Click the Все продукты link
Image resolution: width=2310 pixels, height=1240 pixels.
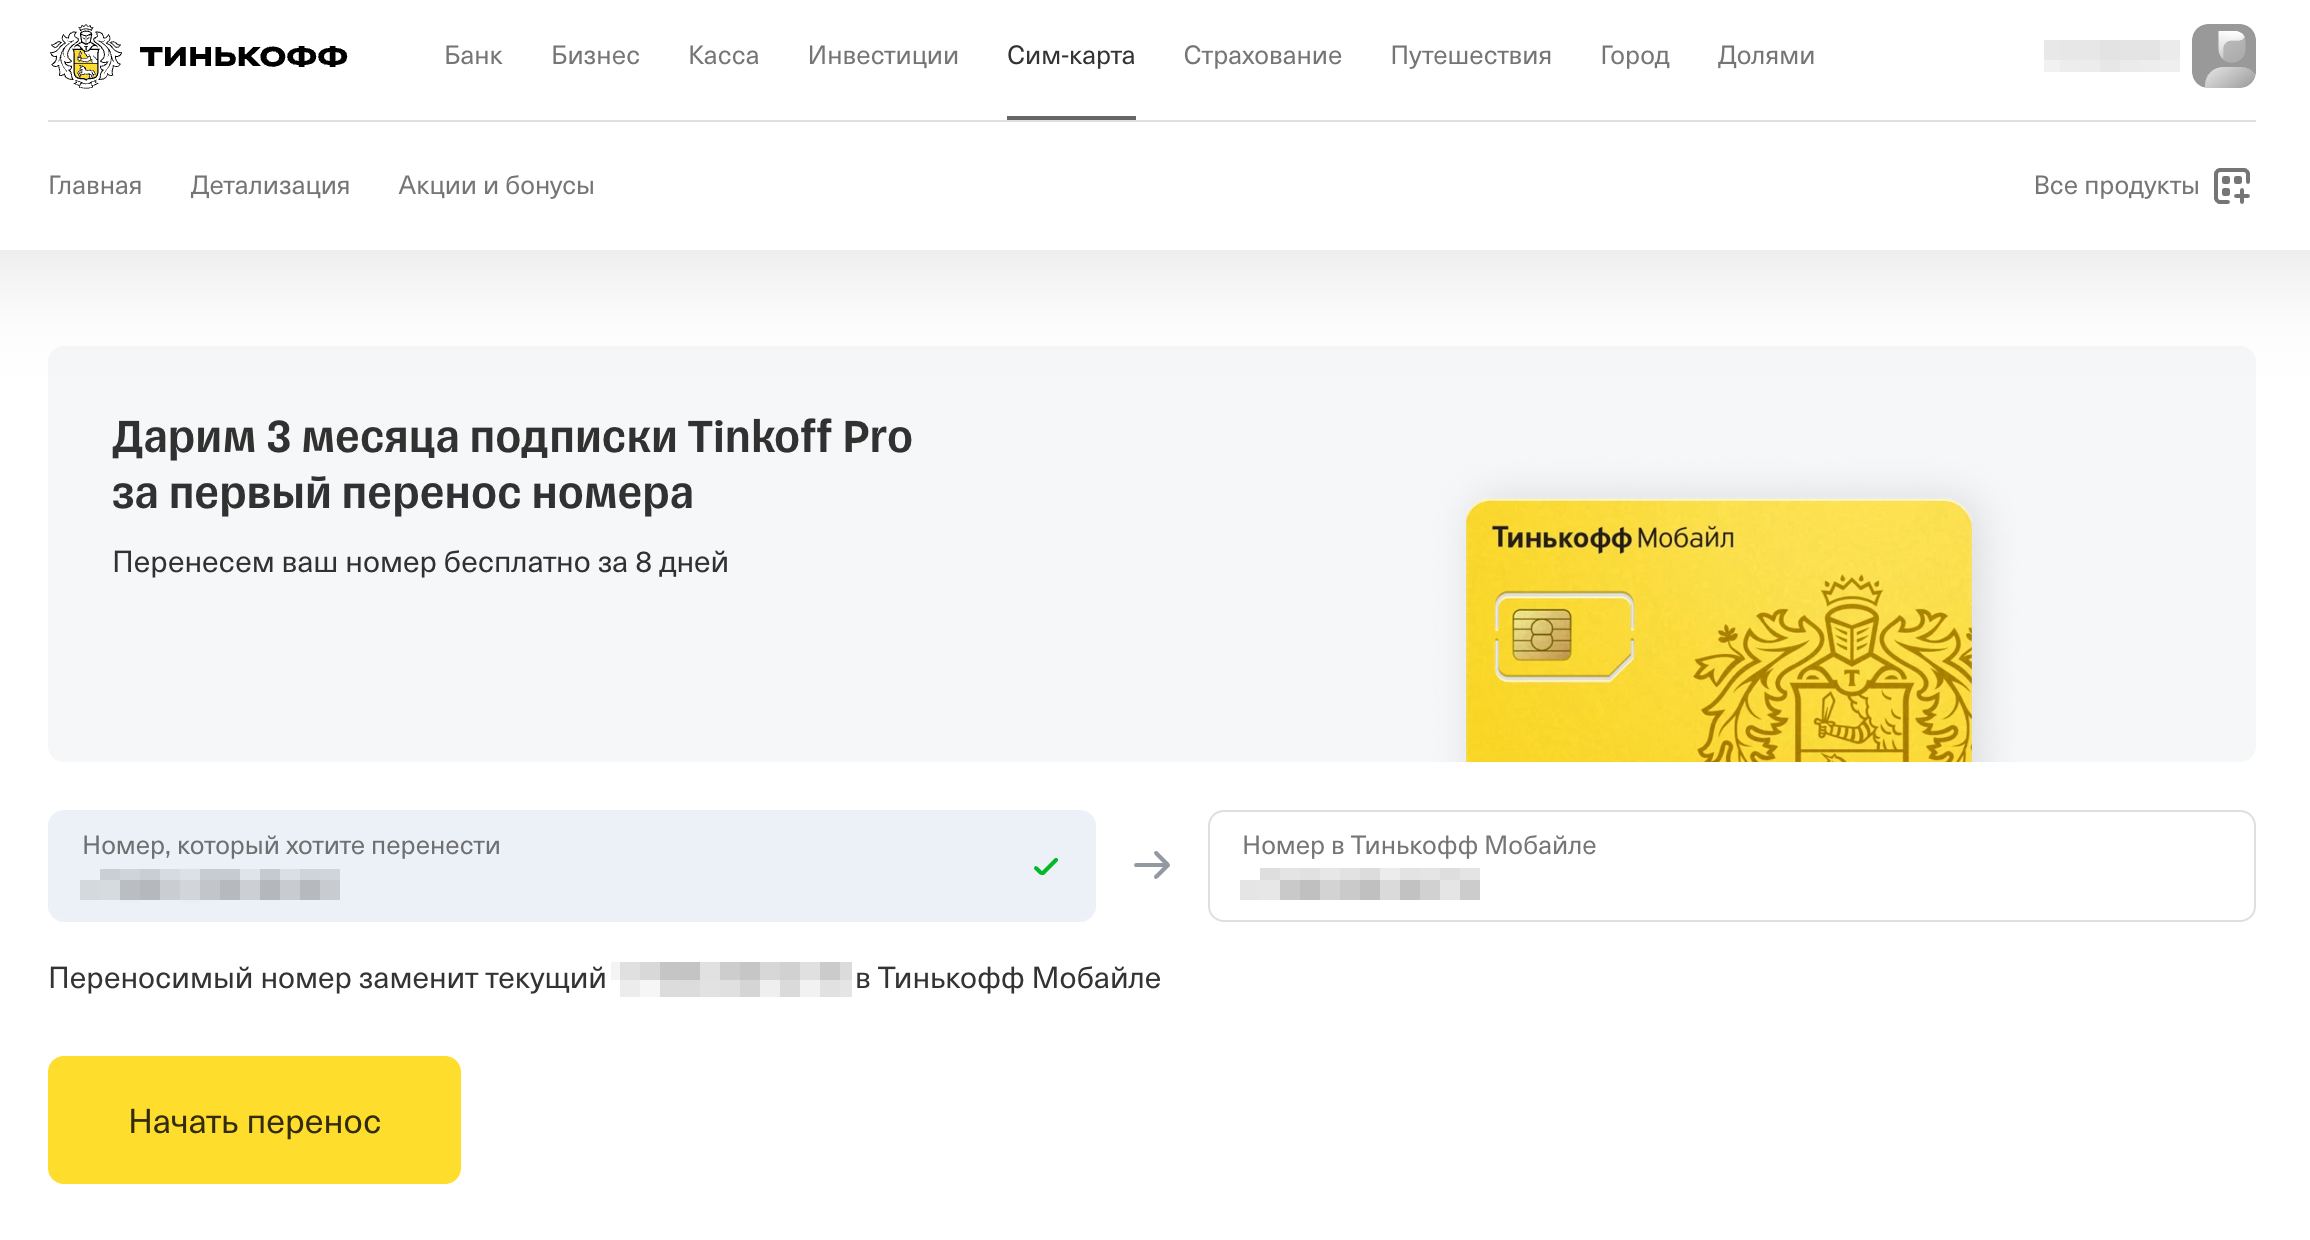tap(2116, 186)
